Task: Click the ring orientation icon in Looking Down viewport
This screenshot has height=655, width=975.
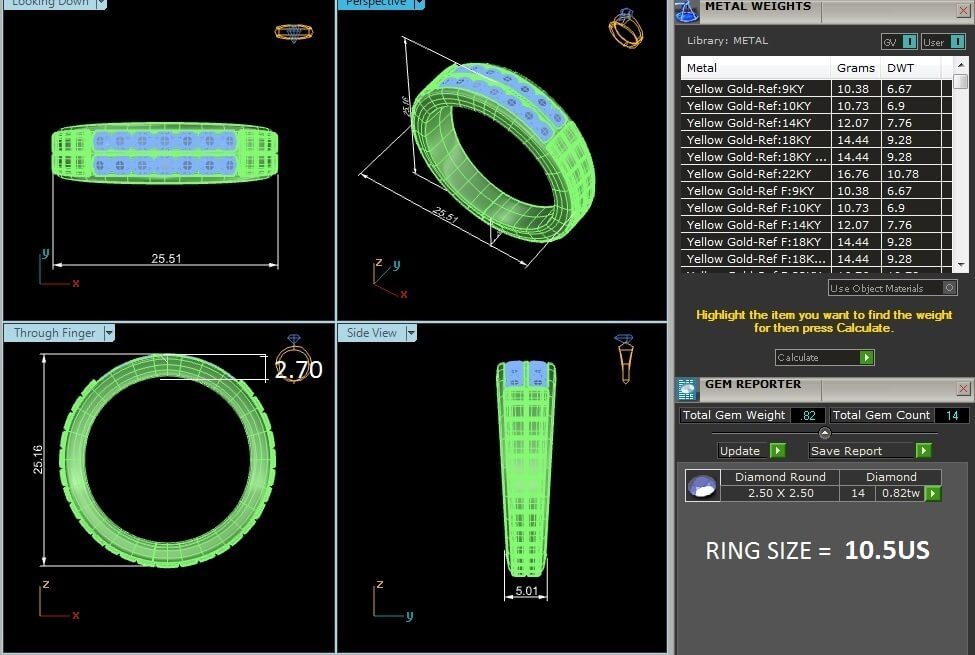Action: 295,32
